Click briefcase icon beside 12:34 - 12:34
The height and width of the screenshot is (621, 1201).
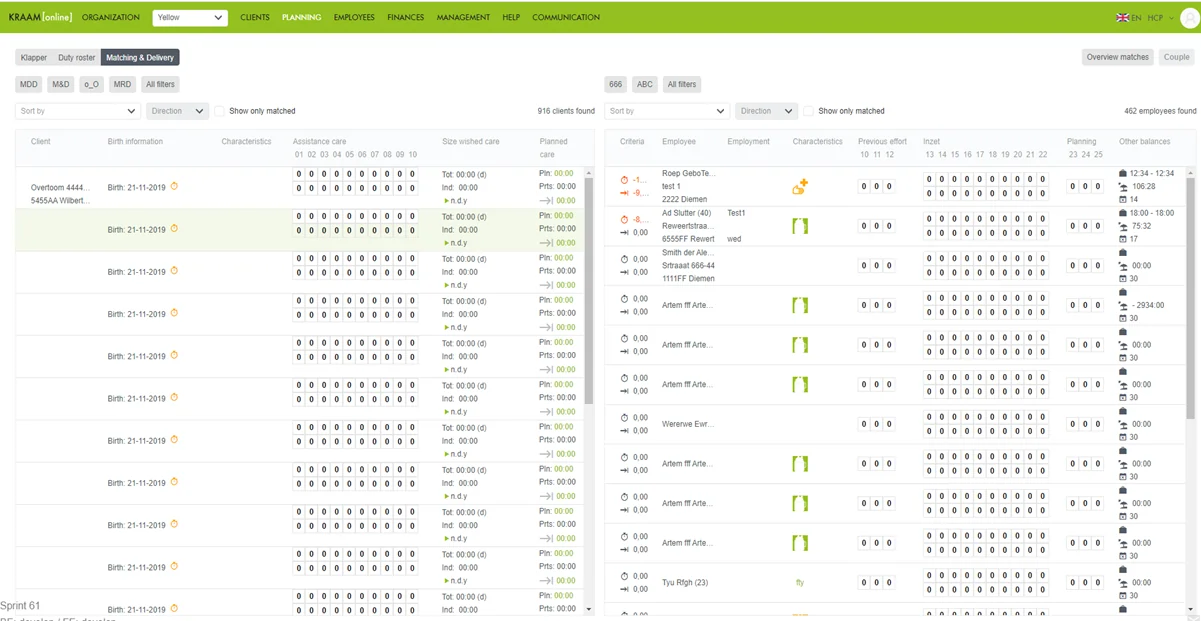pos(1122,174)
